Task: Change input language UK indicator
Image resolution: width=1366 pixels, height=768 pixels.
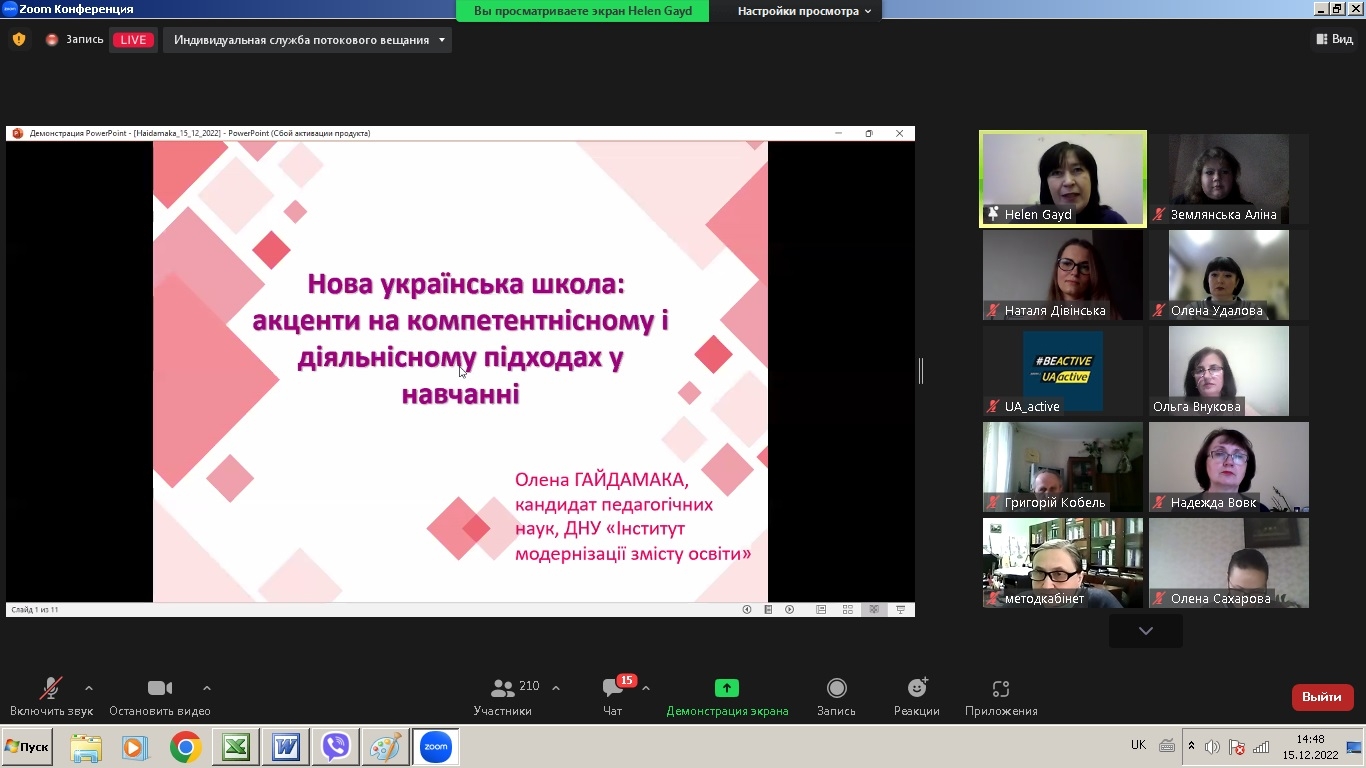Action: coord(1138,745)
